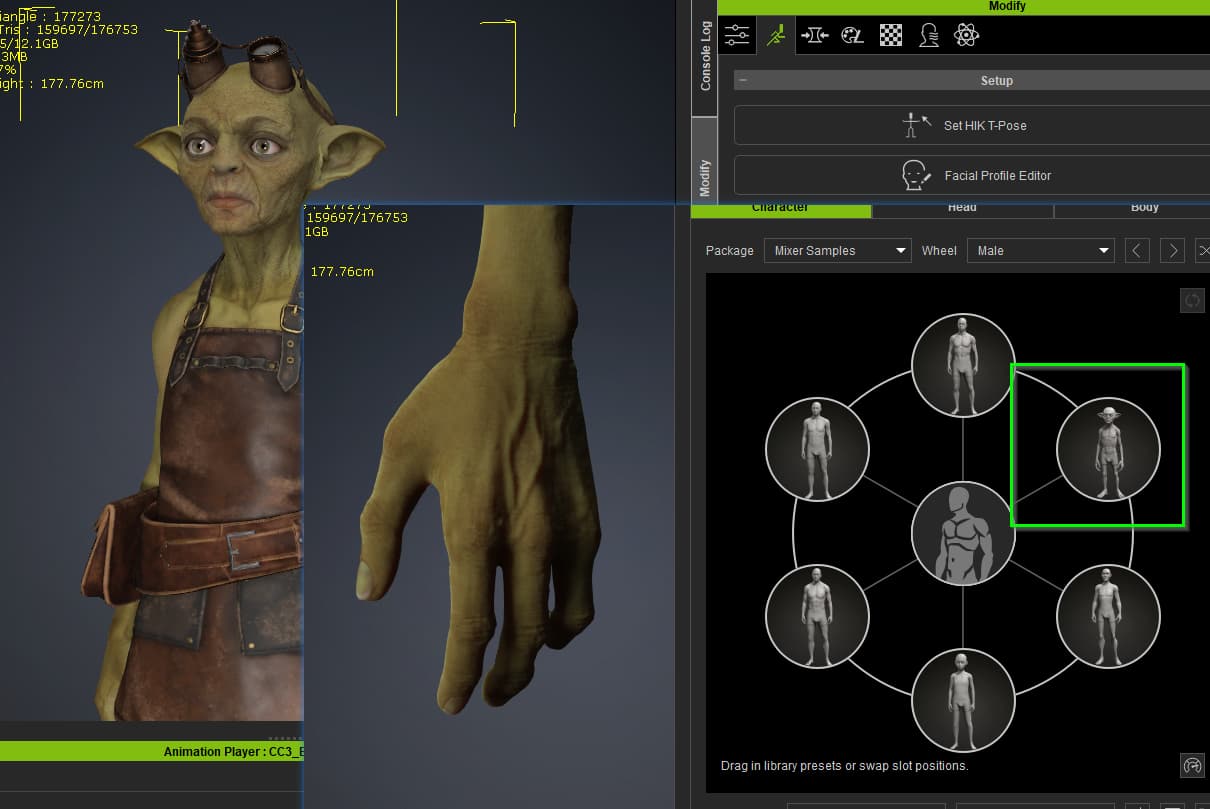Click the gauge icon below the wheel
This screenshot has height=809, width=1210.
[1192, 766]
